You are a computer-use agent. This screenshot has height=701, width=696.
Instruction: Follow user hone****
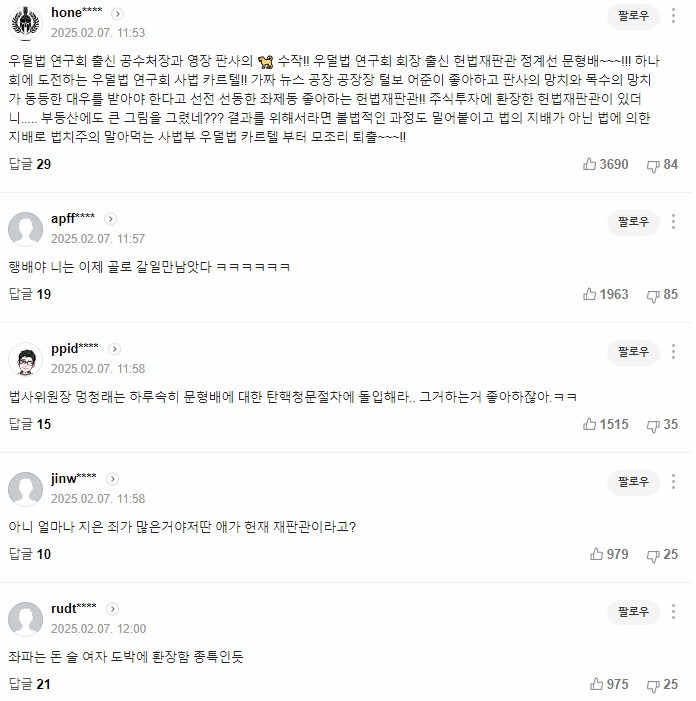pyautogui.click(x=633, y=17)
